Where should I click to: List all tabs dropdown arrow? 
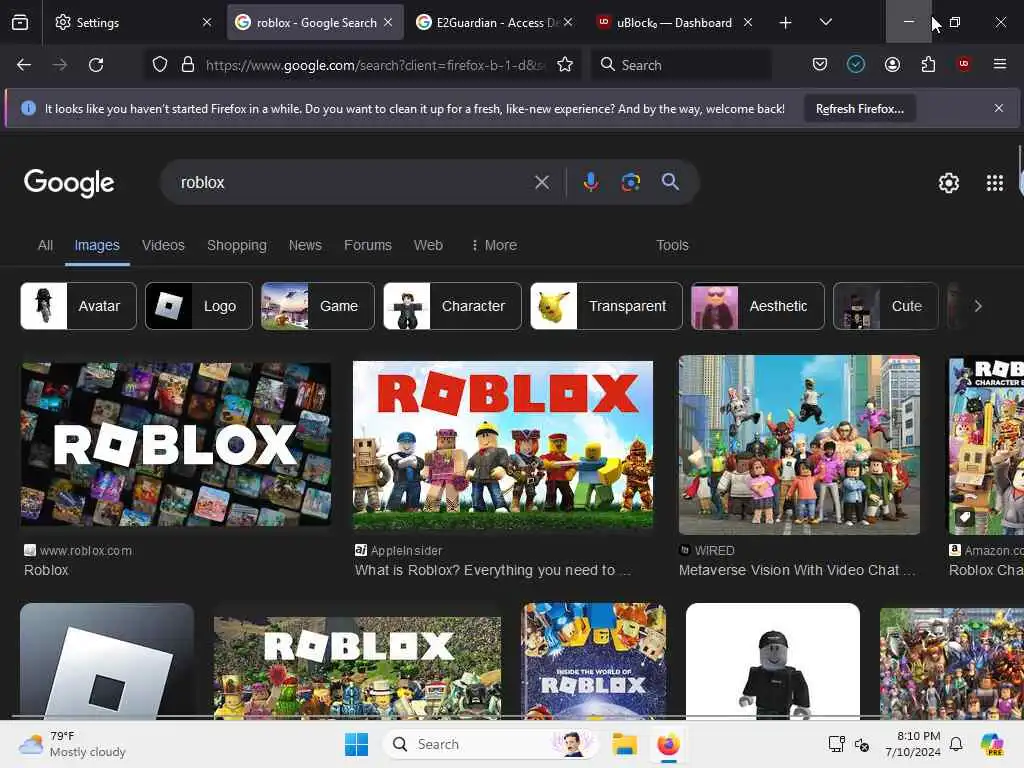[x=825, y=22]
